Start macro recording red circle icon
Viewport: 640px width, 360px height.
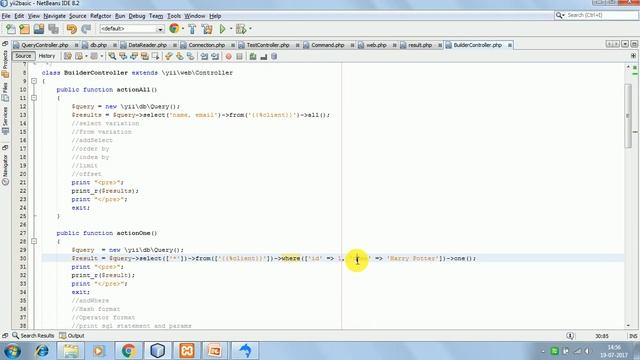[229, 56]
